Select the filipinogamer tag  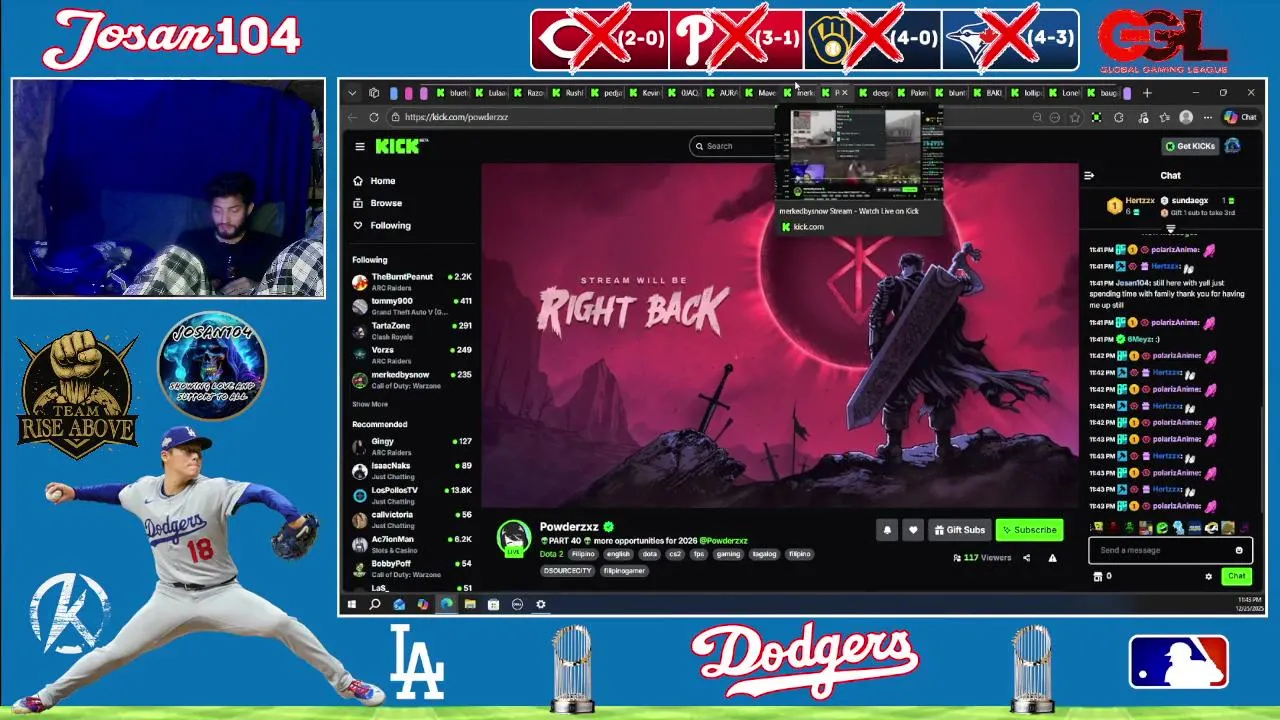(624, 570)
